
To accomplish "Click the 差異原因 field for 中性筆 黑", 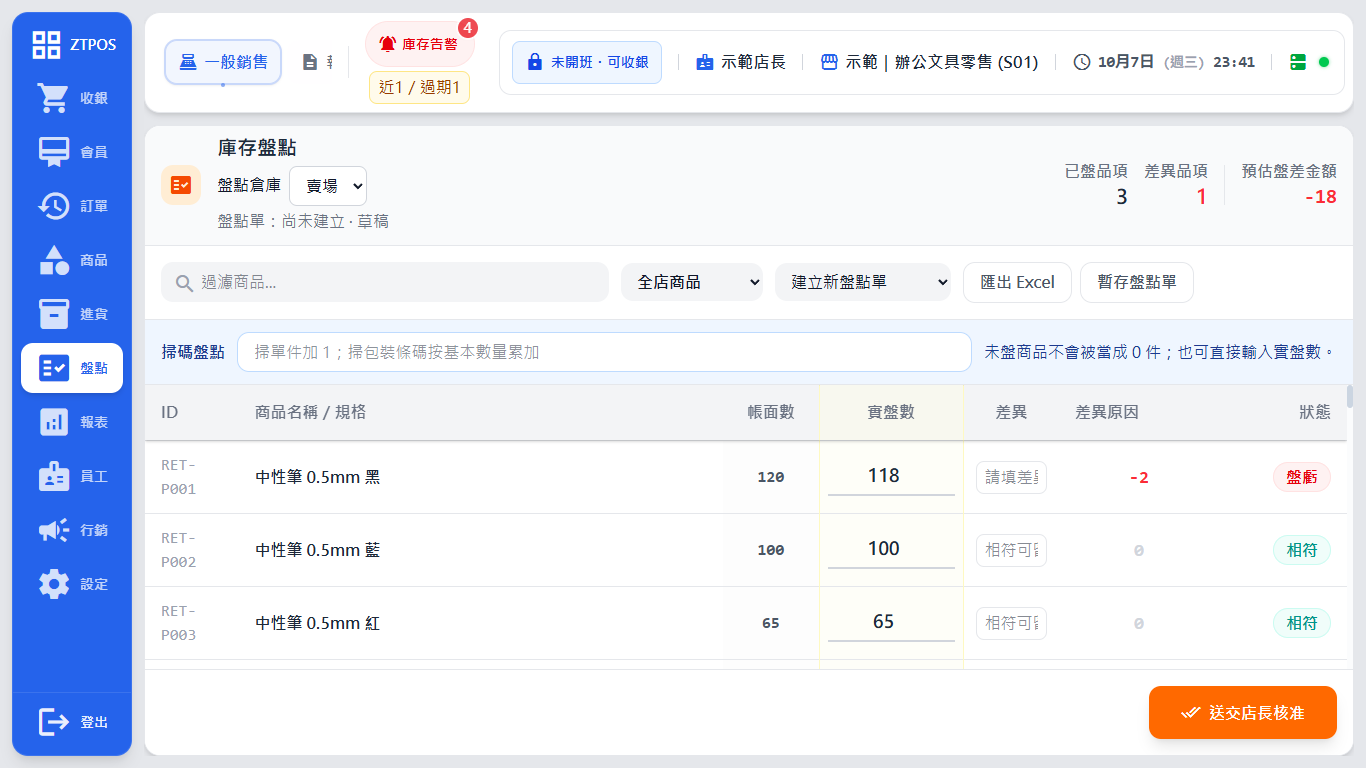I will (1011, 477).
